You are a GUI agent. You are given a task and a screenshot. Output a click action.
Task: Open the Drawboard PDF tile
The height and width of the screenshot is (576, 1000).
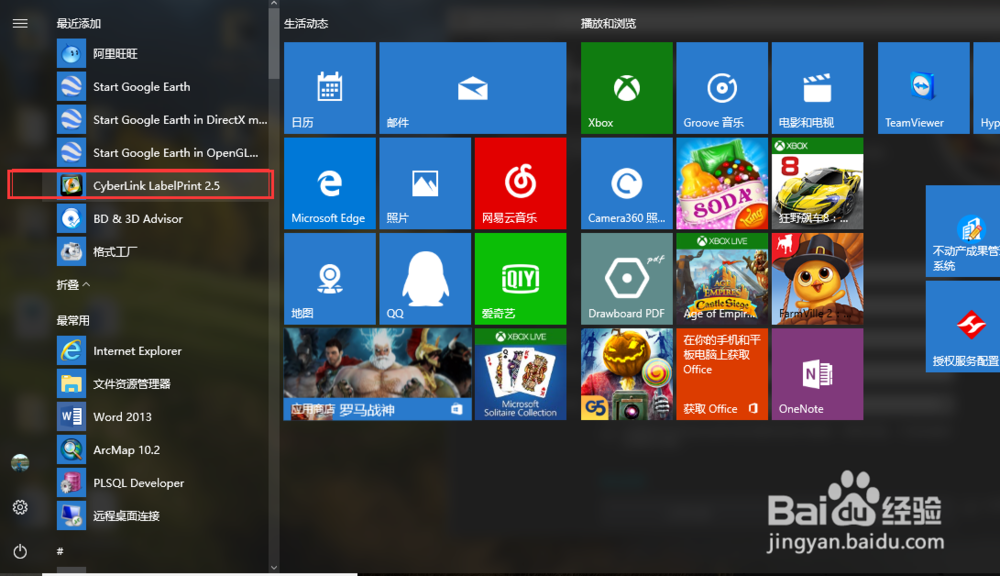[627, 279]
